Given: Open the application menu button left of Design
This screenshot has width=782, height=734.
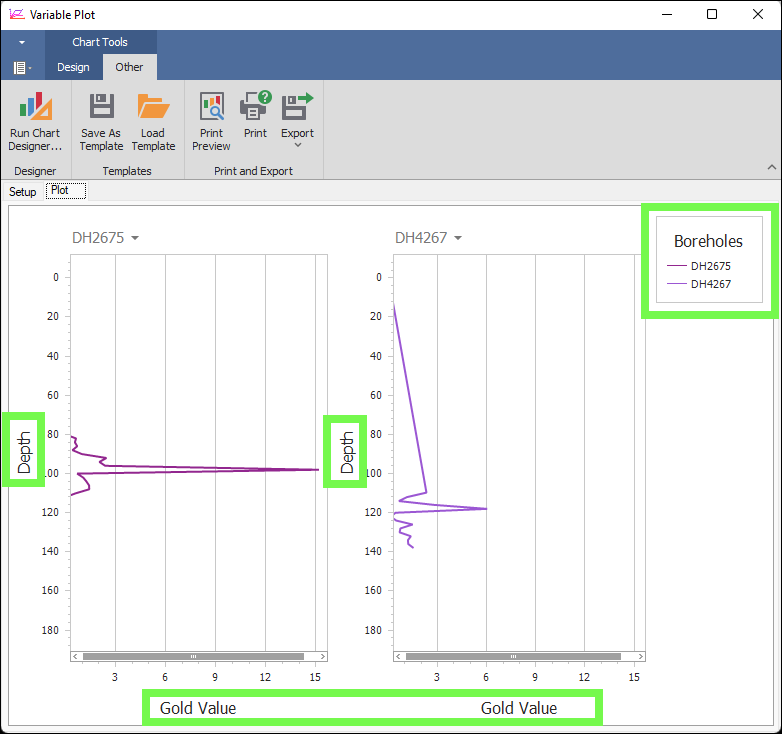Looking at the screenshot, I should pyautogui.click(x=21, y=68).
